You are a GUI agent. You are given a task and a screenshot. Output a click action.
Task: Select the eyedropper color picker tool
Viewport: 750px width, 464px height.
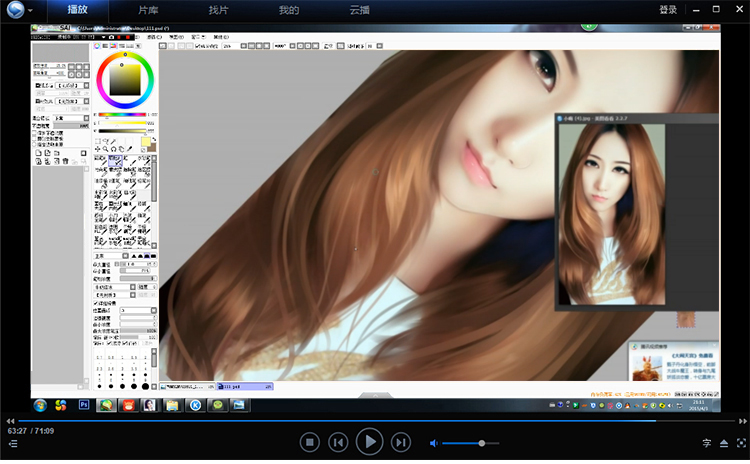click(130, 149)
